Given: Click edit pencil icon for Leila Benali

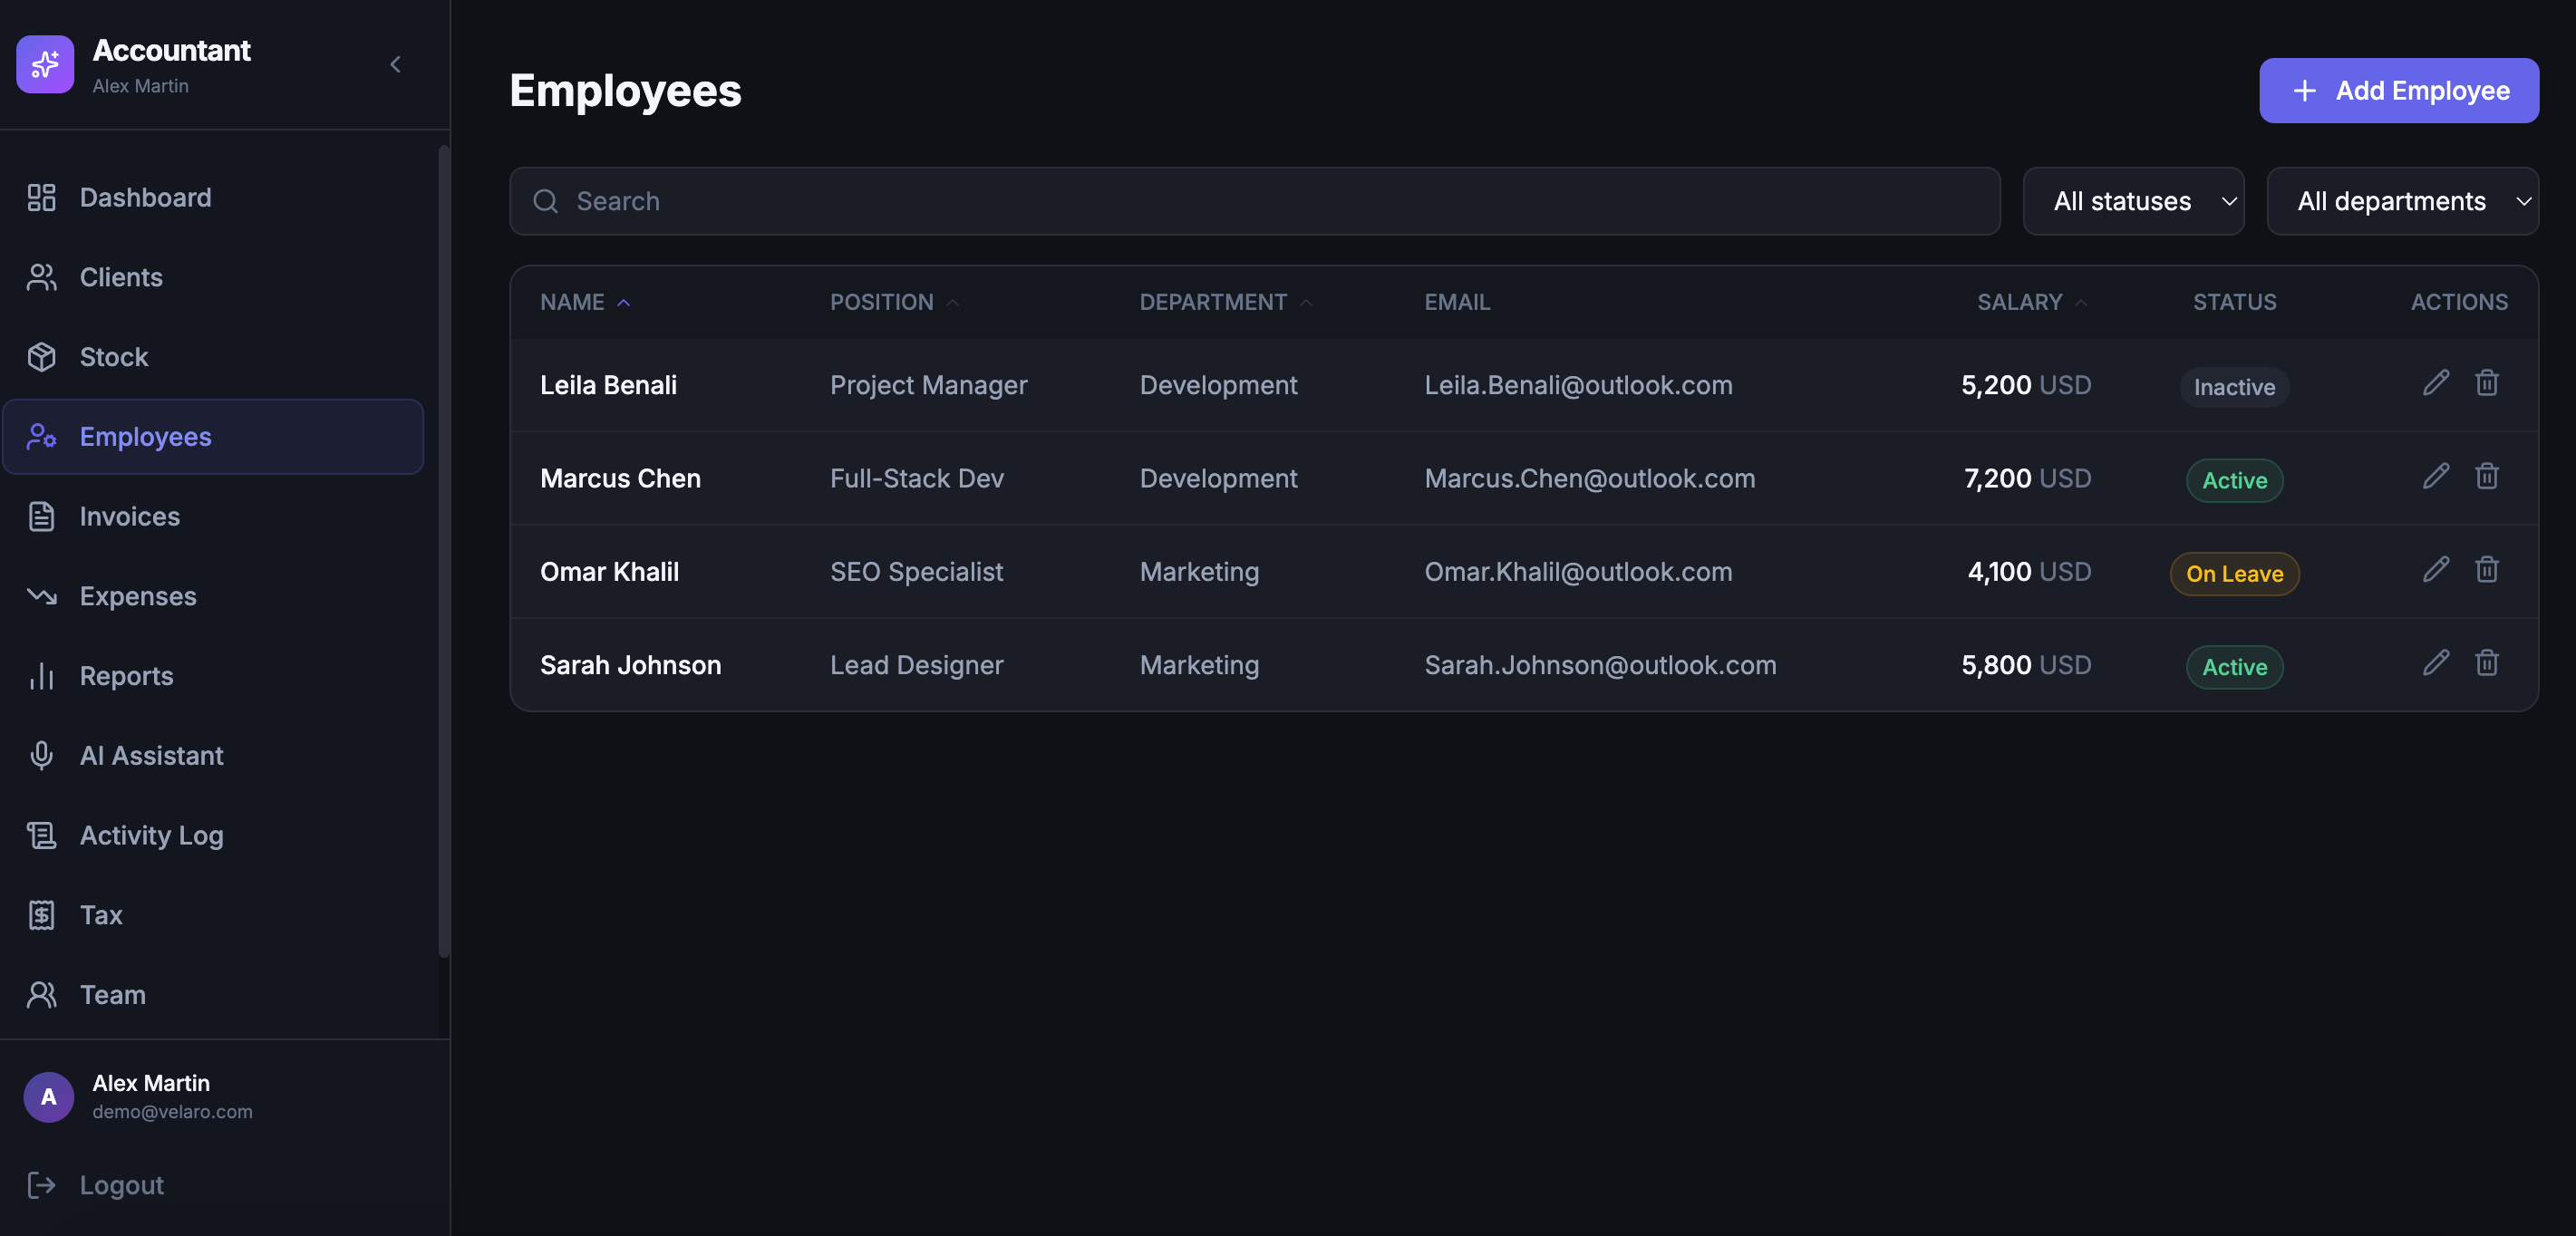Looking at the screenshot, I should [x=2436, y=383].
